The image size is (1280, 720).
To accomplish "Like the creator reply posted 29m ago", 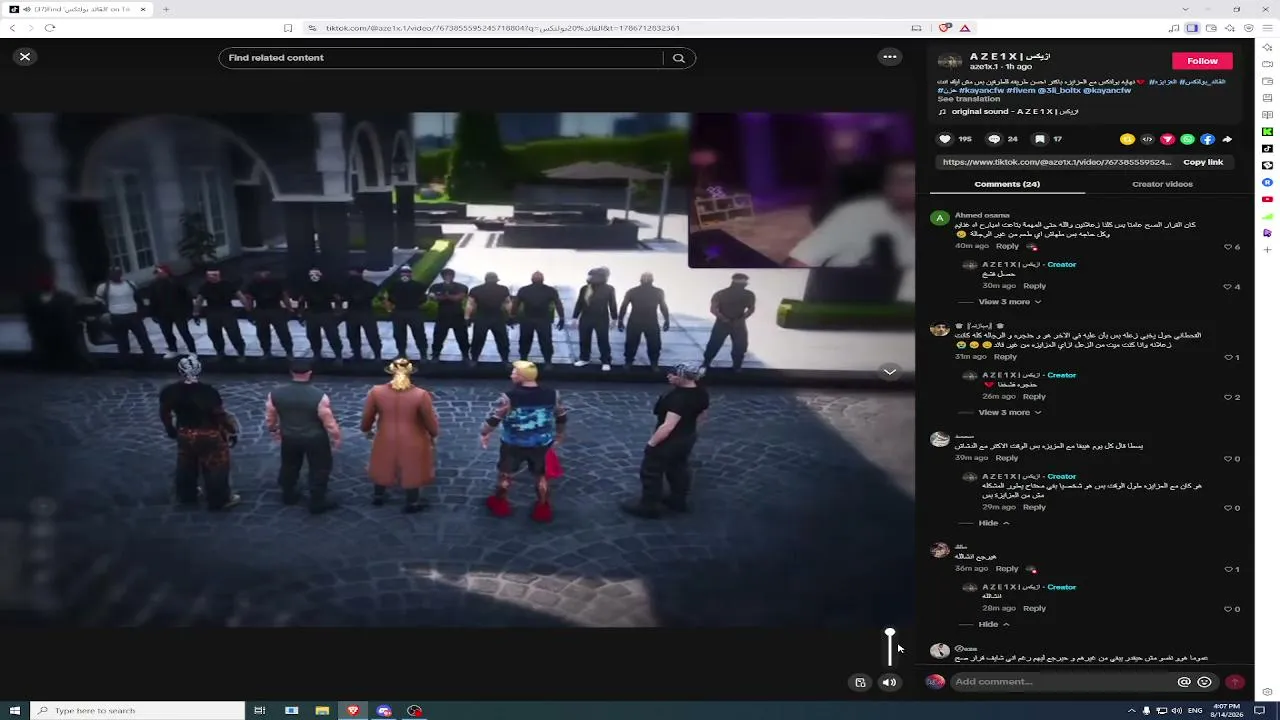I will point(1228,508).
